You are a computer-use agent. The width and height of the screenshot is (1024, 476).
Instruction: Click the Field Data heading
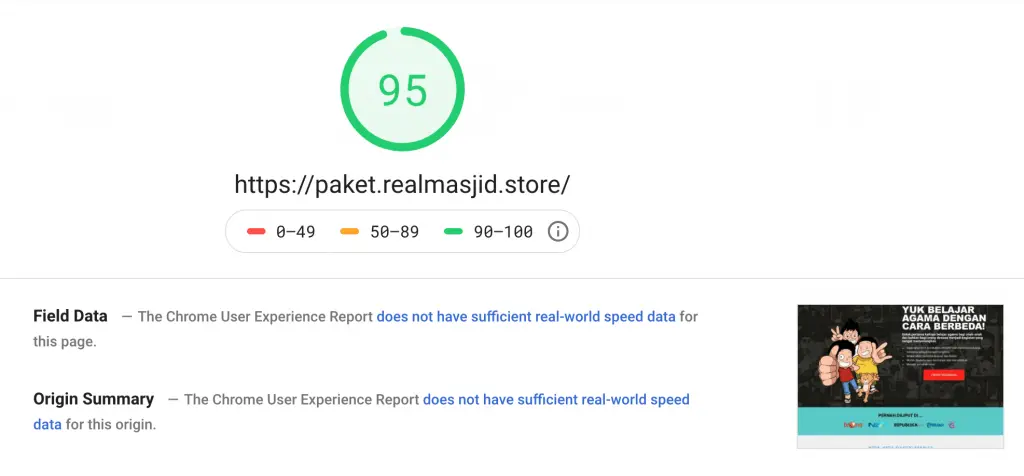point(70,316)
